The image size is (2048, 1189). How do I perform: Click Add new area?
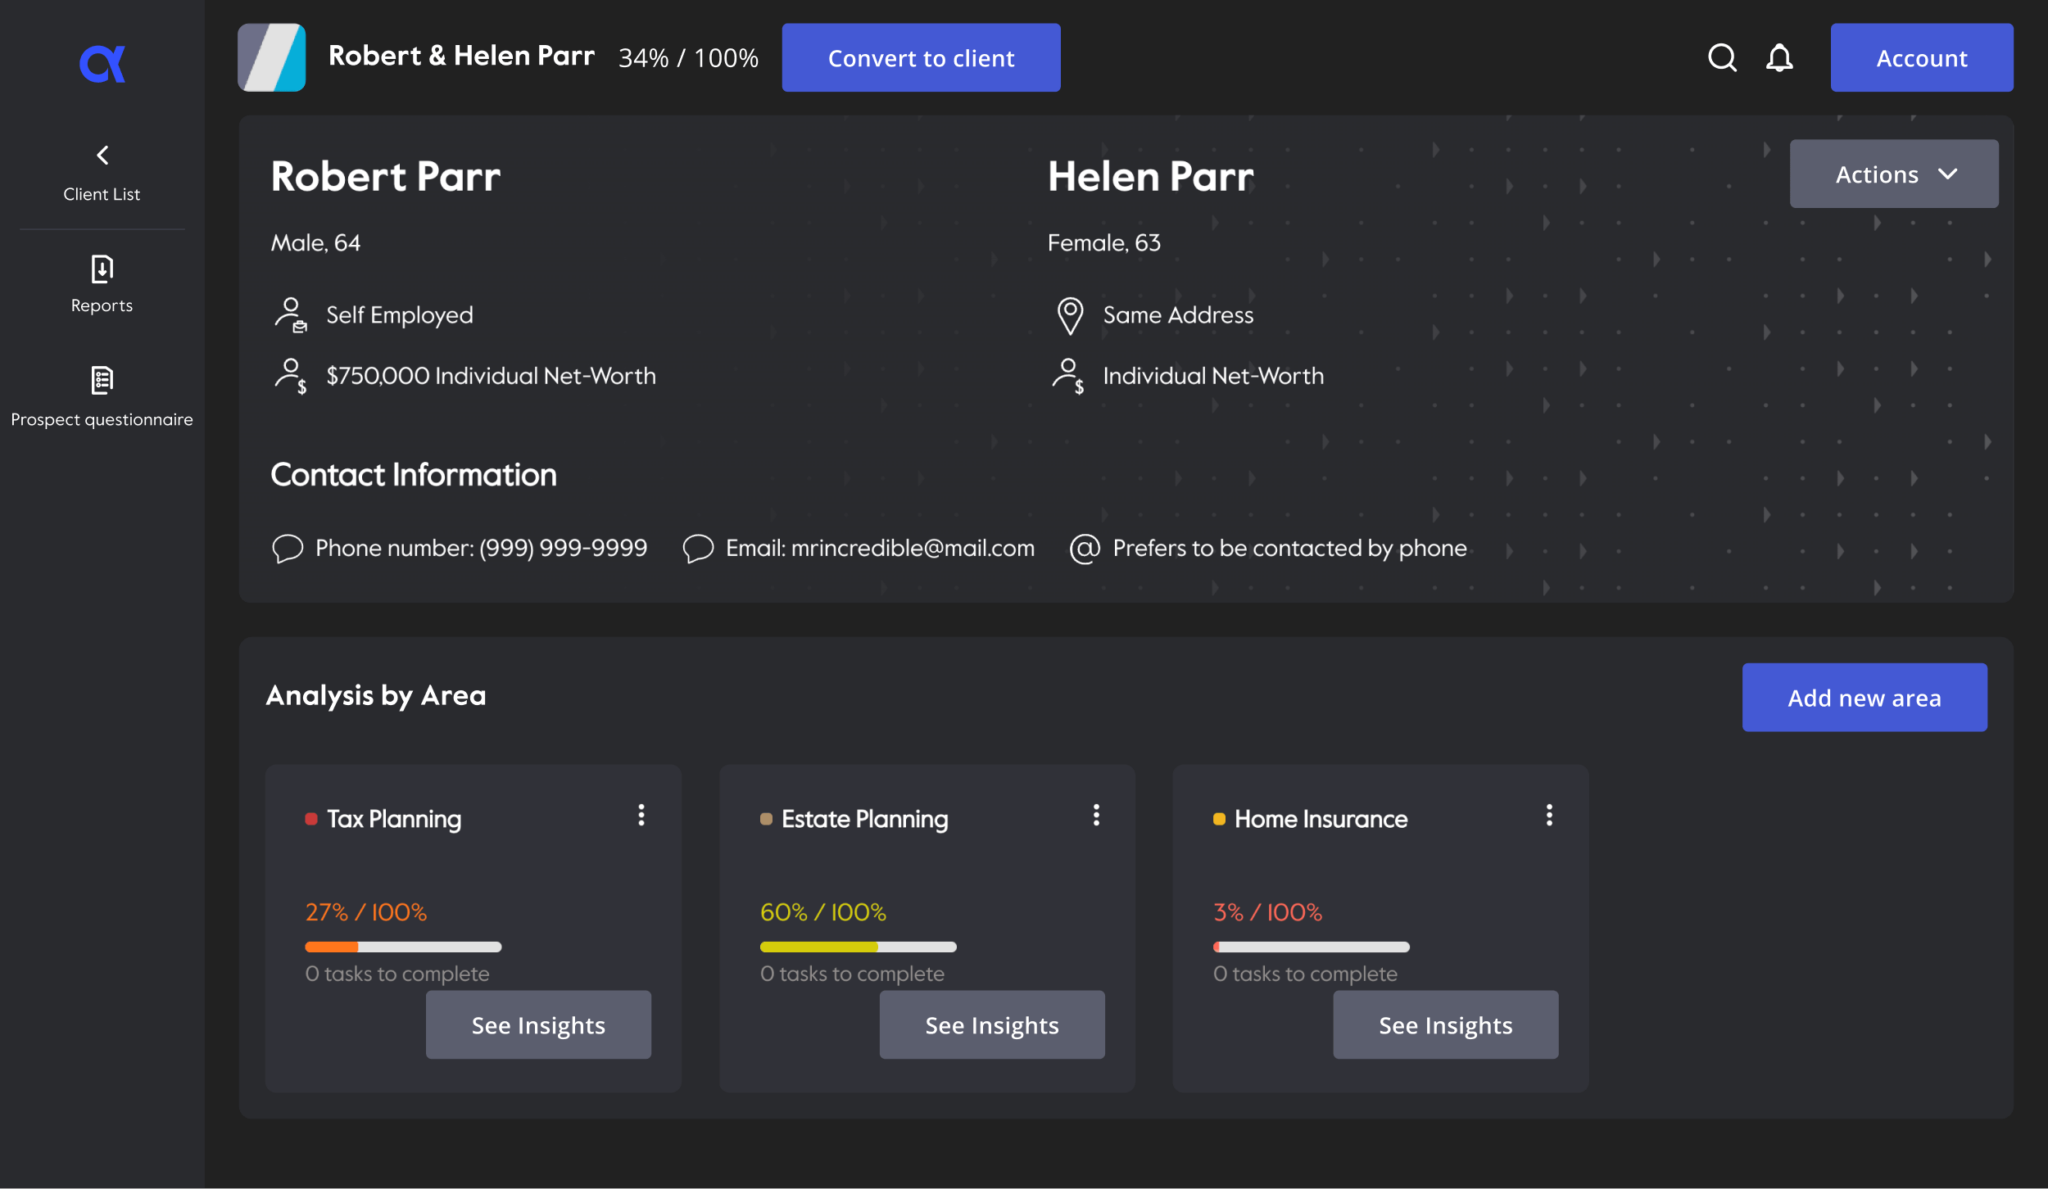point(1863,697)
